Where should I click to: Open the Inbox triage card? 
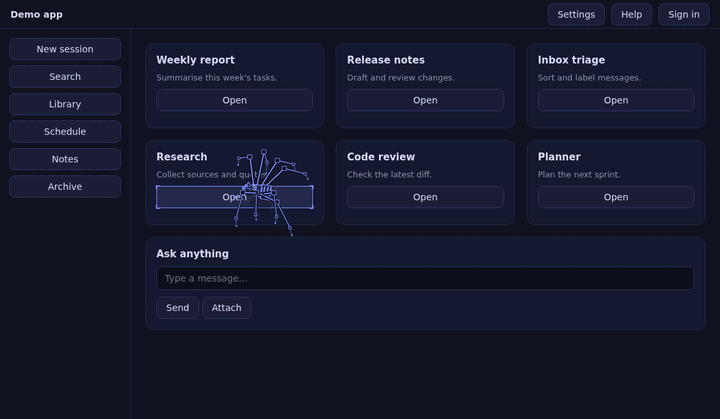coord(616,100)
